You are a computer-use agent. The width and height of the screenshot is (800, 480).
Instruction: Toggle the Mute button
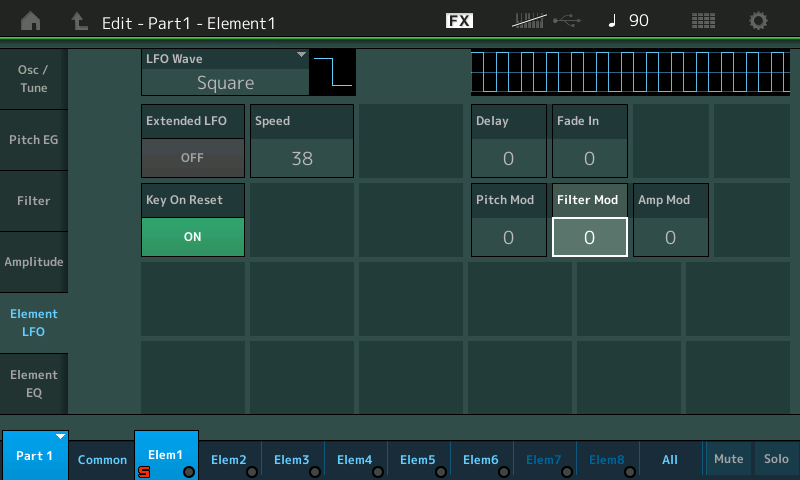pos(728,459)
